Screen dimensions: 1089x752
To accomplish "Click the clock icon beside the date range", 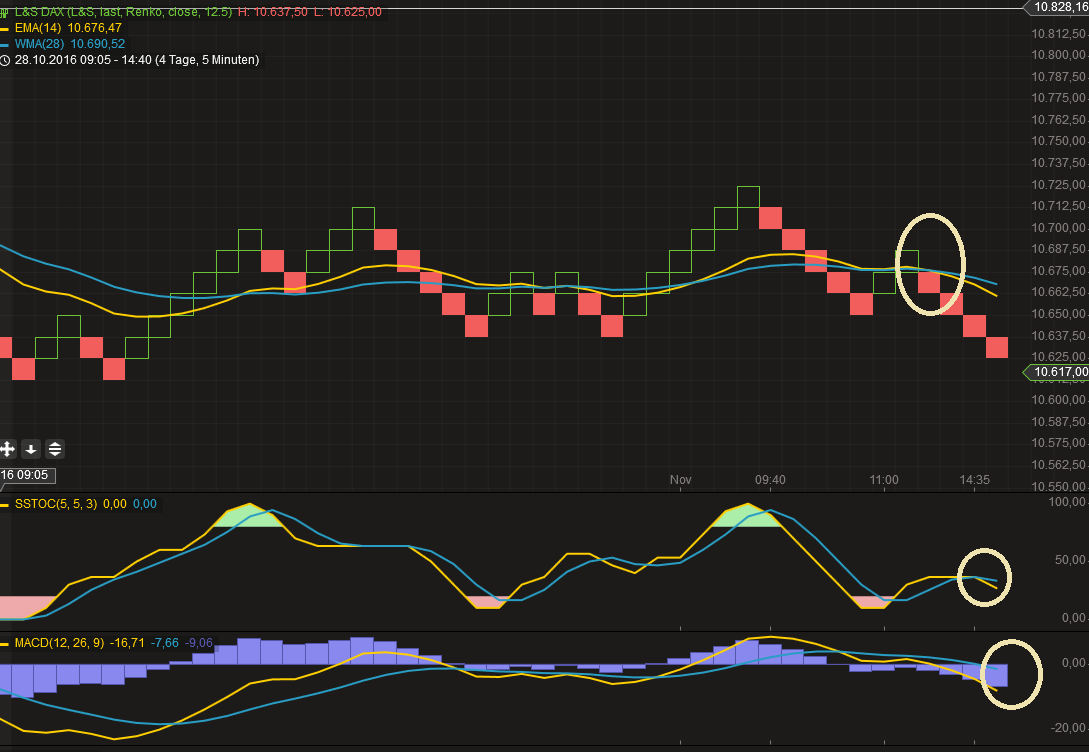I will (6, 60).
